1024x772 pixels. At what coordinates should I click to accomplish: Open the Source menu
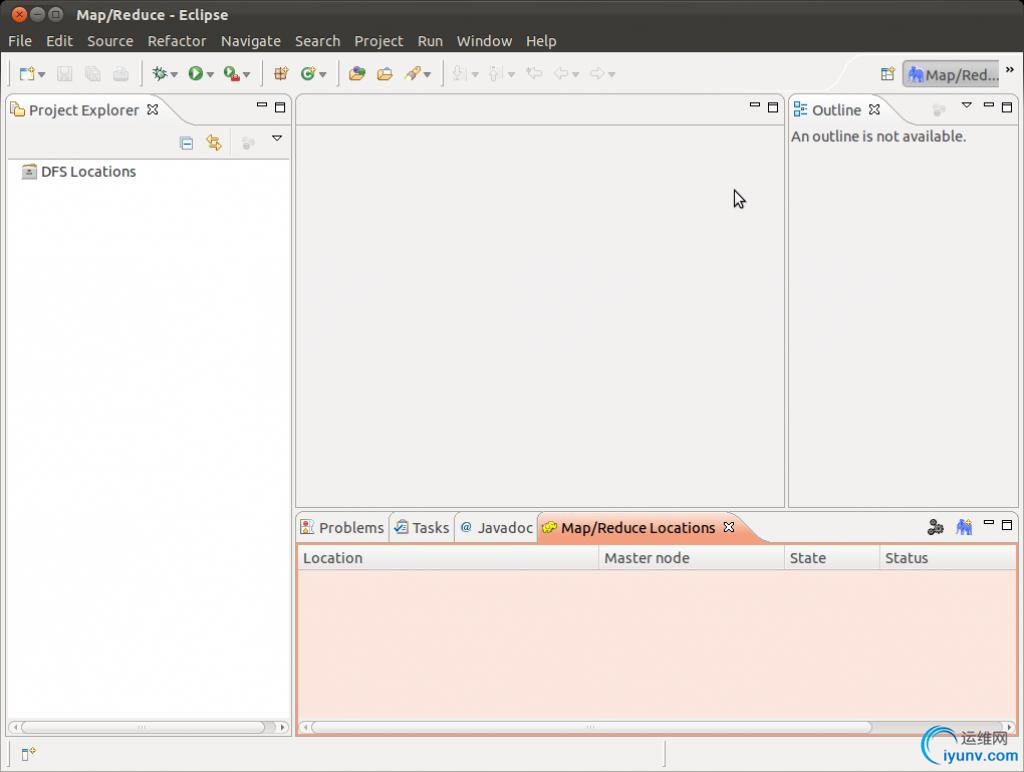point(110,40)
